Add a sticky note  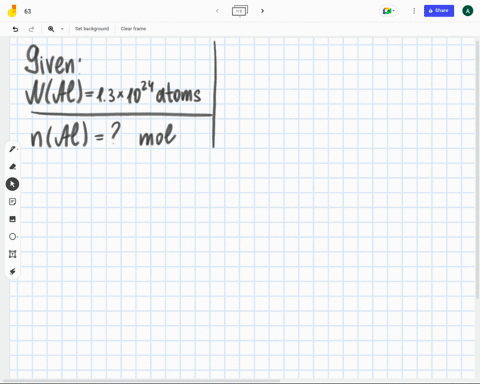point(13,202)
